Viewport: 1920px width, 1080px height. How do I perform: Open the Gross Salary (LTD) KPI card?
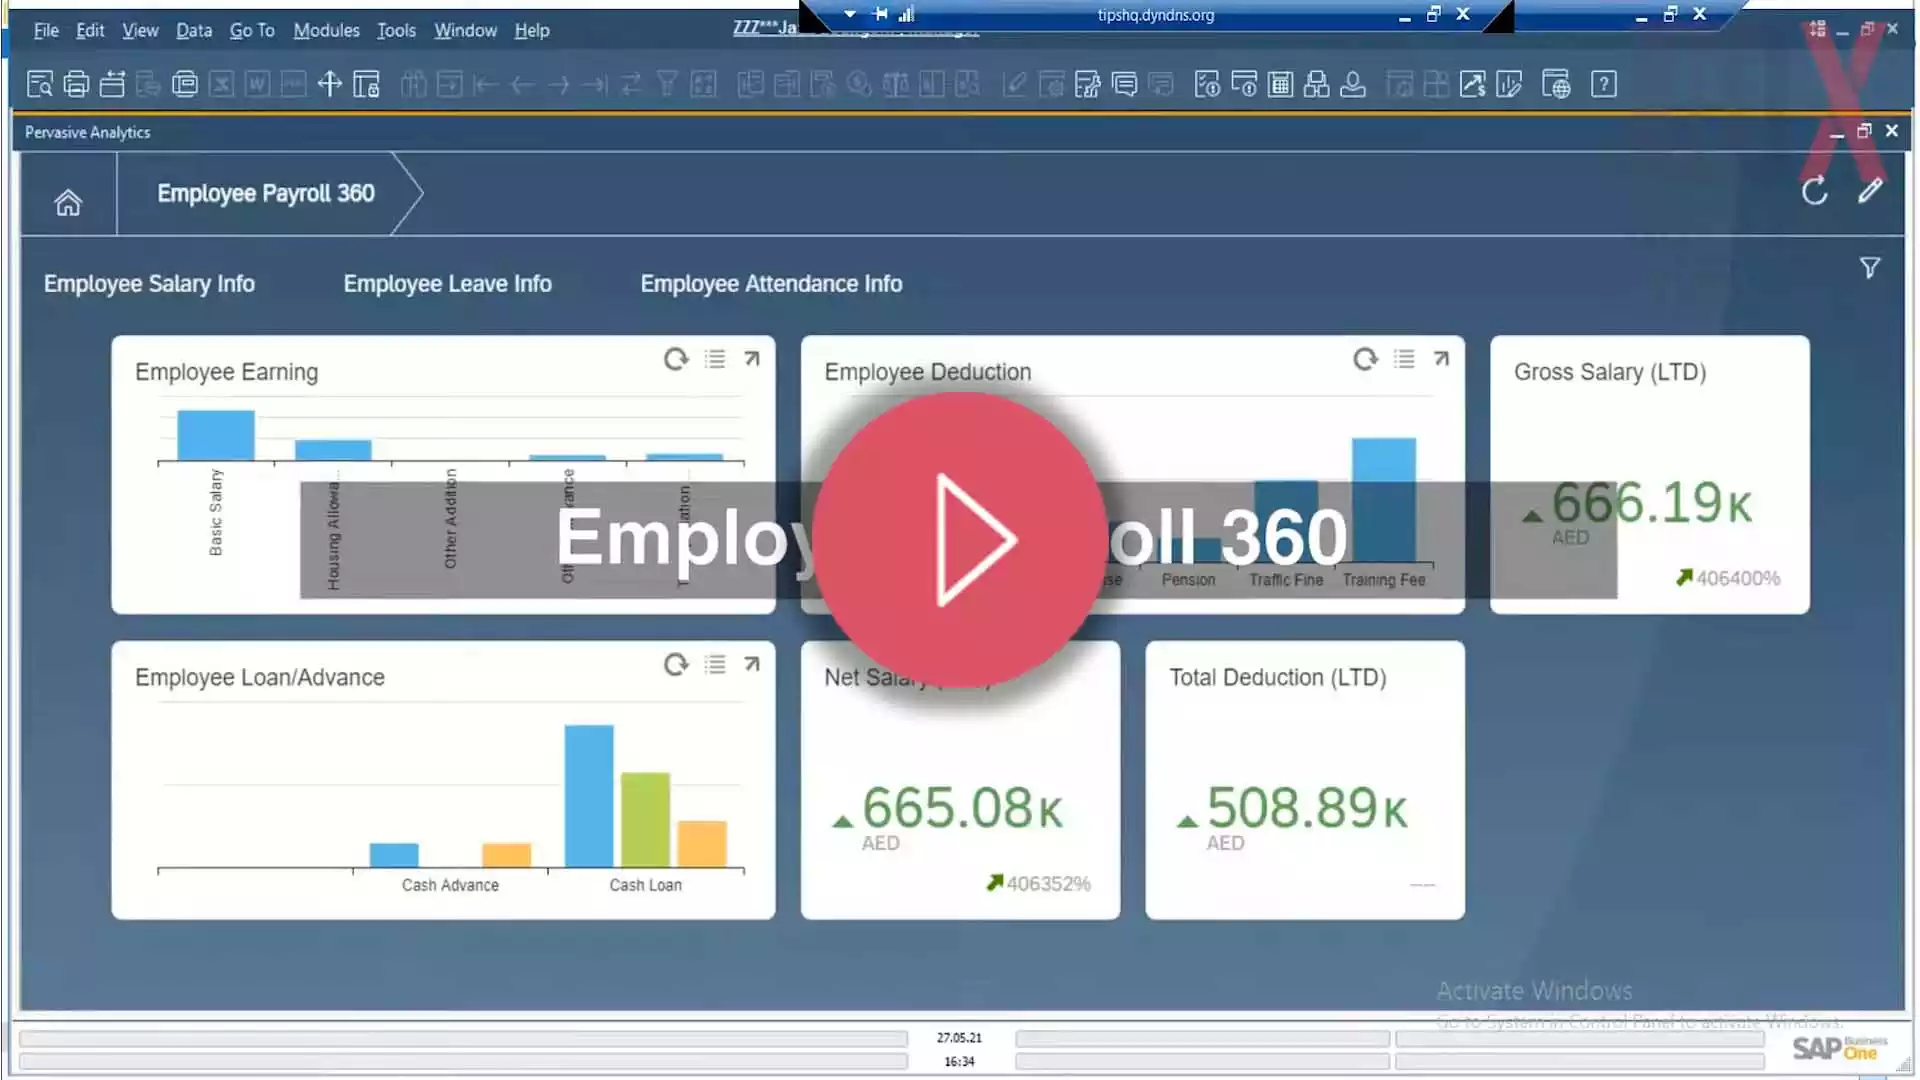pyautogui.click(x=1650, y=474)
